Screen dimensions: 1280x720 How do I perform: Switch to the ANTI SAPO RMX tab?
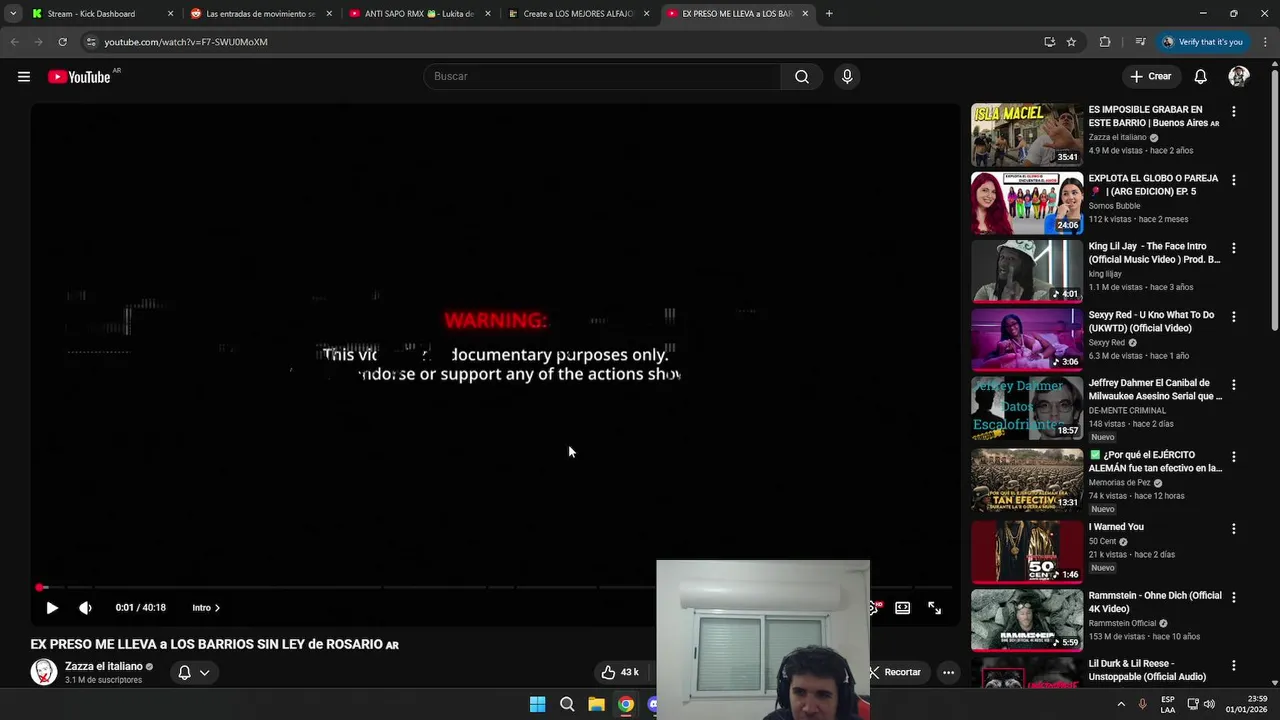419,14
